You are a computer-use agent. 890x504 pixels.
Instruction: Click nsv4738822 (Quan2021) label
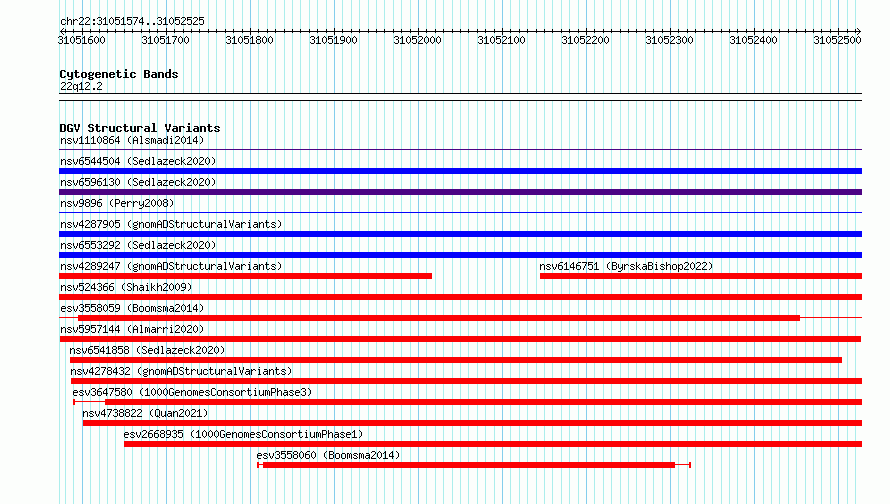pos(145,413)
